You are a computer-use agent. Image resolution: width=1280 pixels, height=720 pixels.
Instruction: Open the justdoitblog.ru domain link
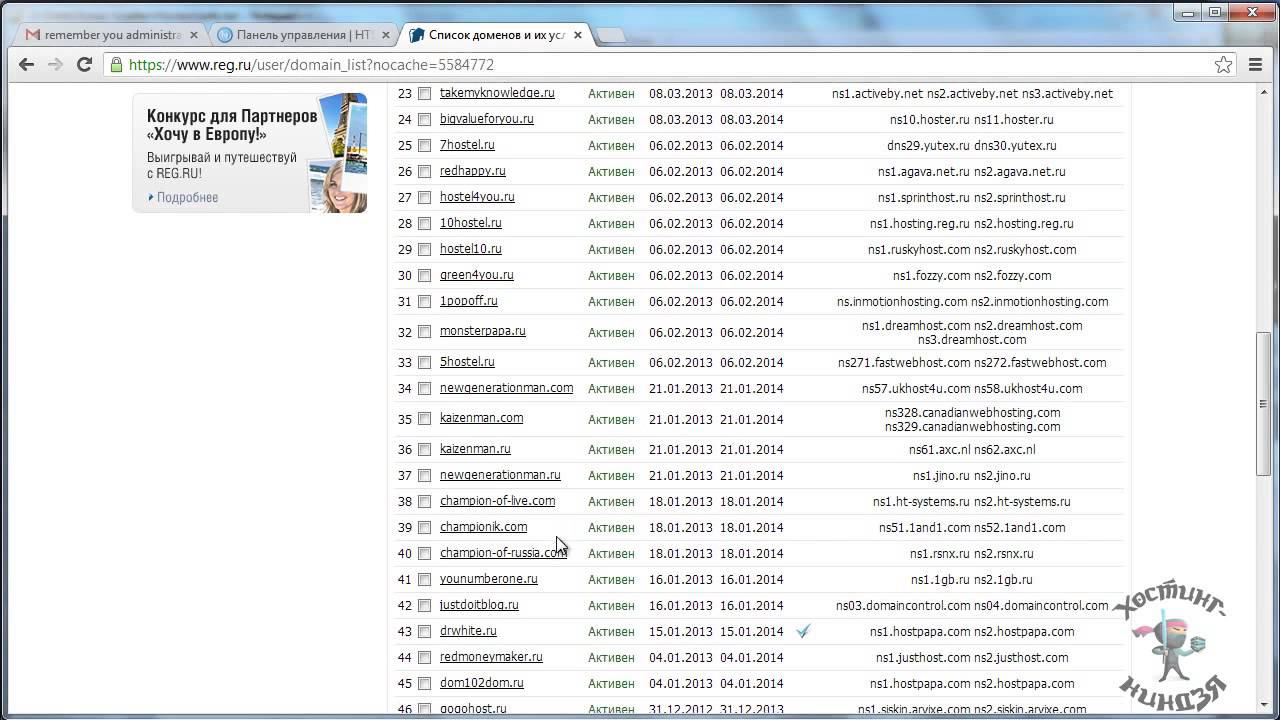(x=479, y=605)
